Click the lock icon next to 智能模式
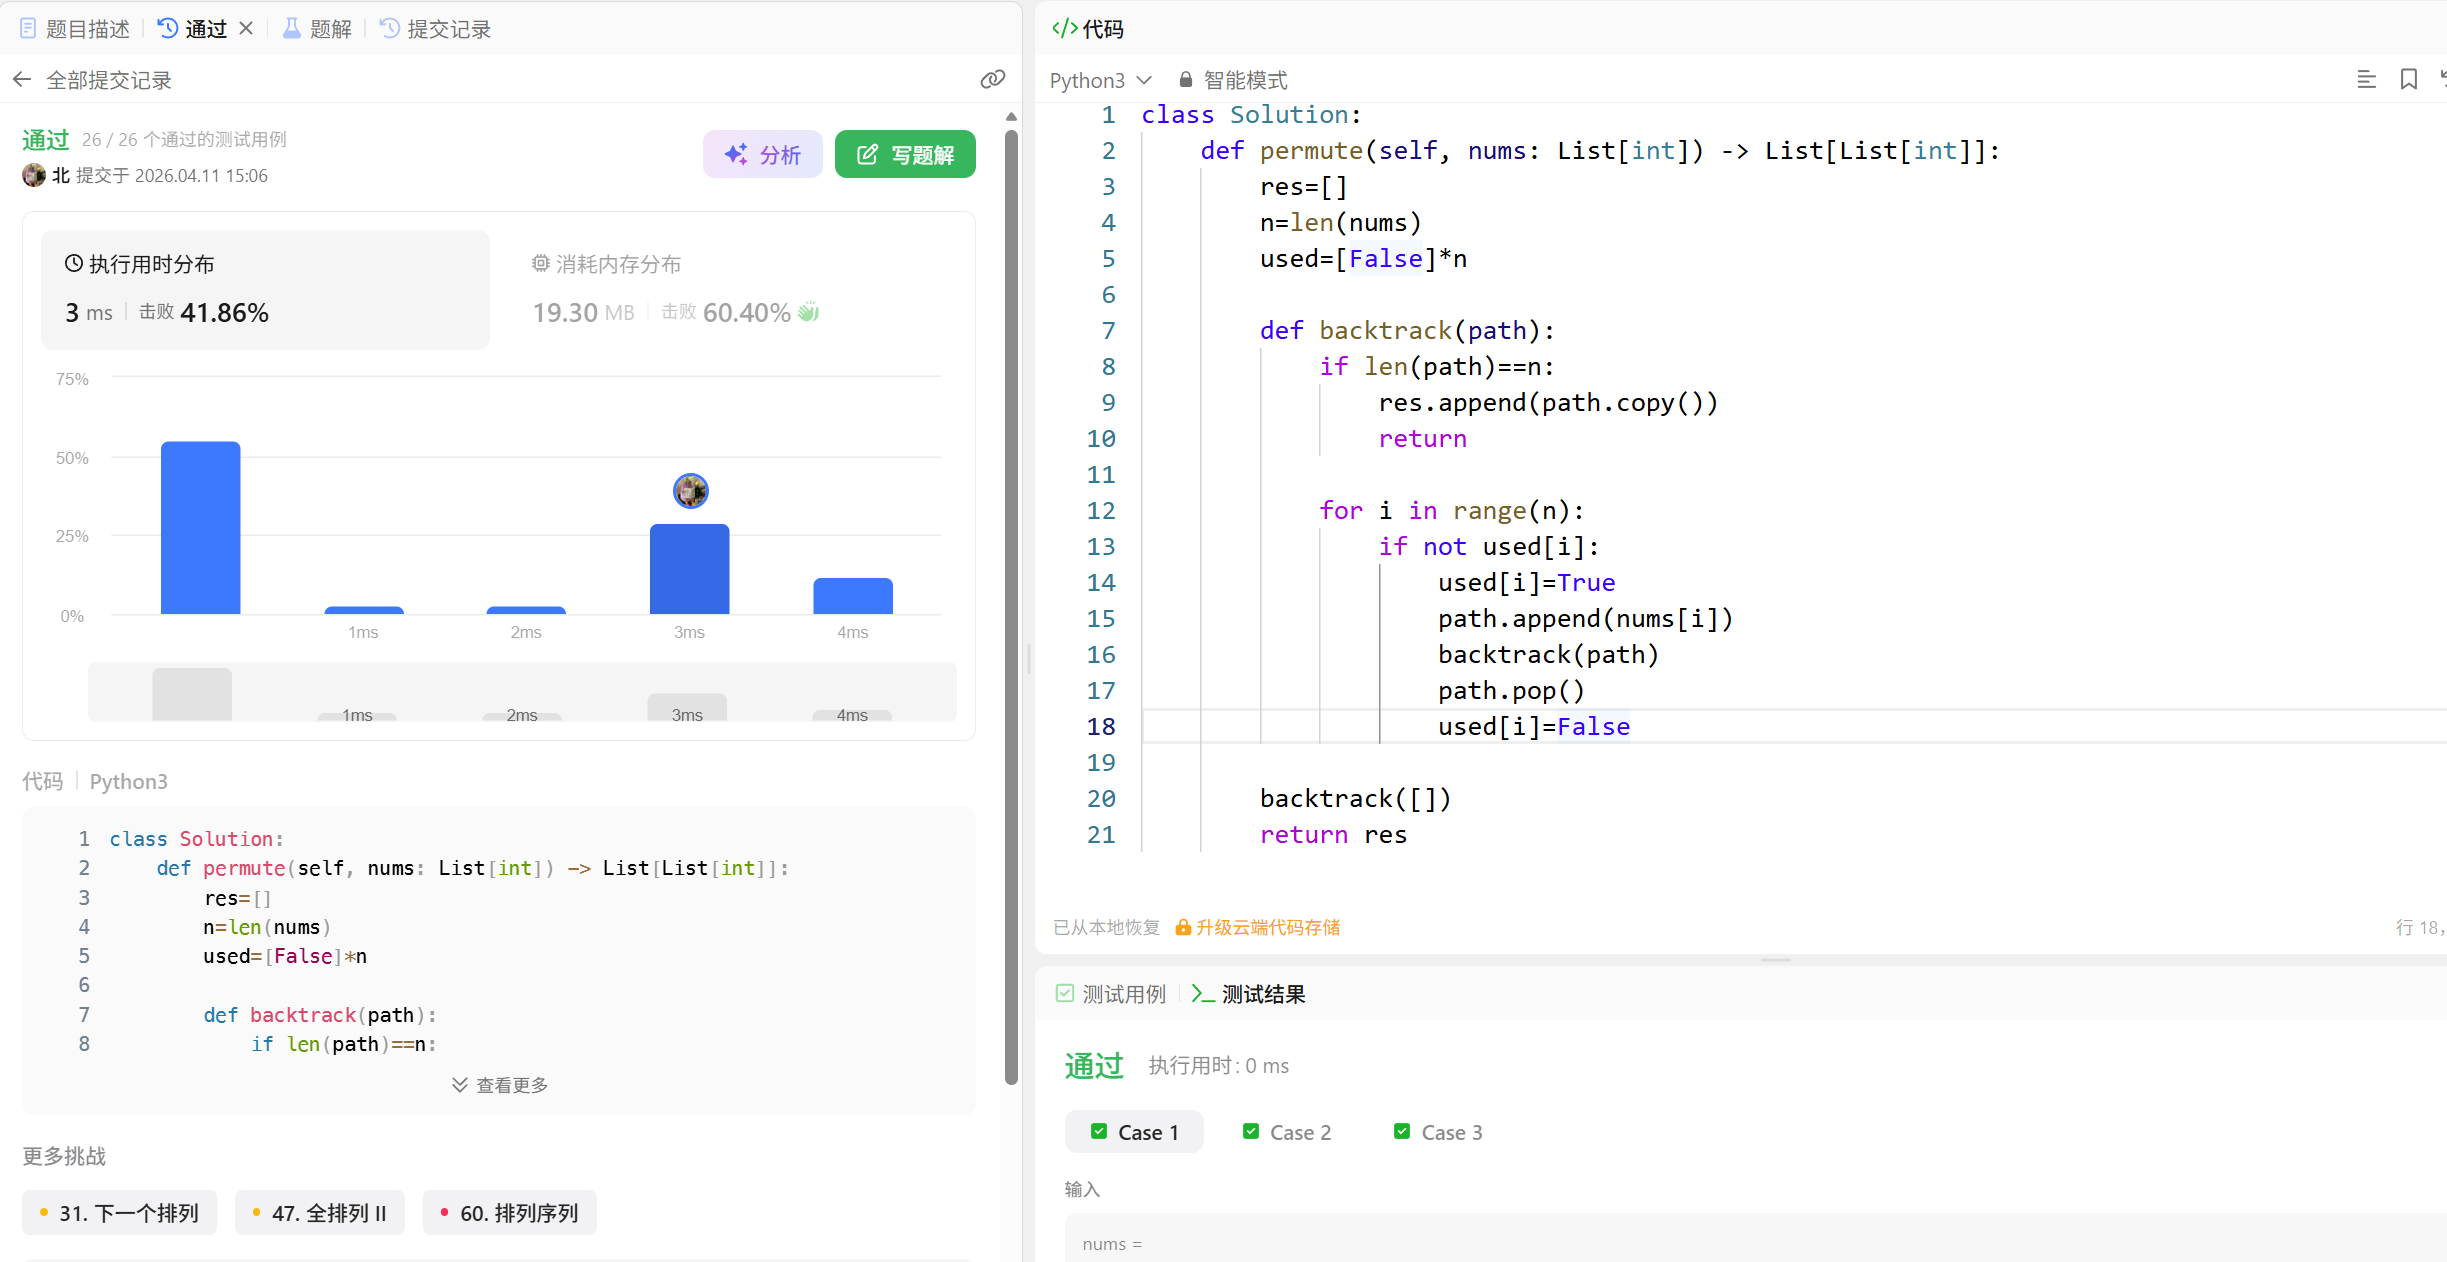This screenshot has width=2447, height=1262. pyautogui.click(x=1185, y=80)
